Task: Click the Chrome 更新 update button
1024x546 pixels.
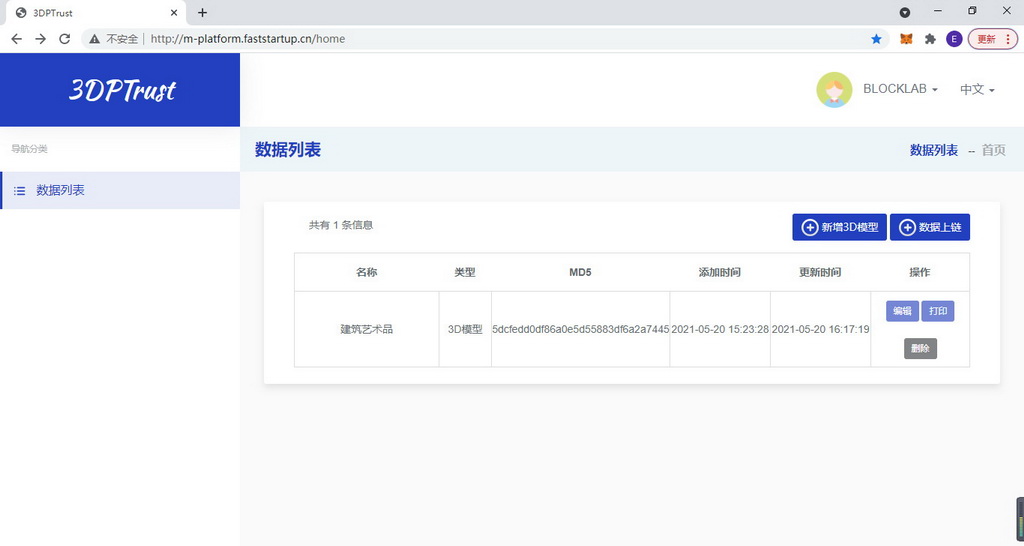Action: (x=992, y=39)
